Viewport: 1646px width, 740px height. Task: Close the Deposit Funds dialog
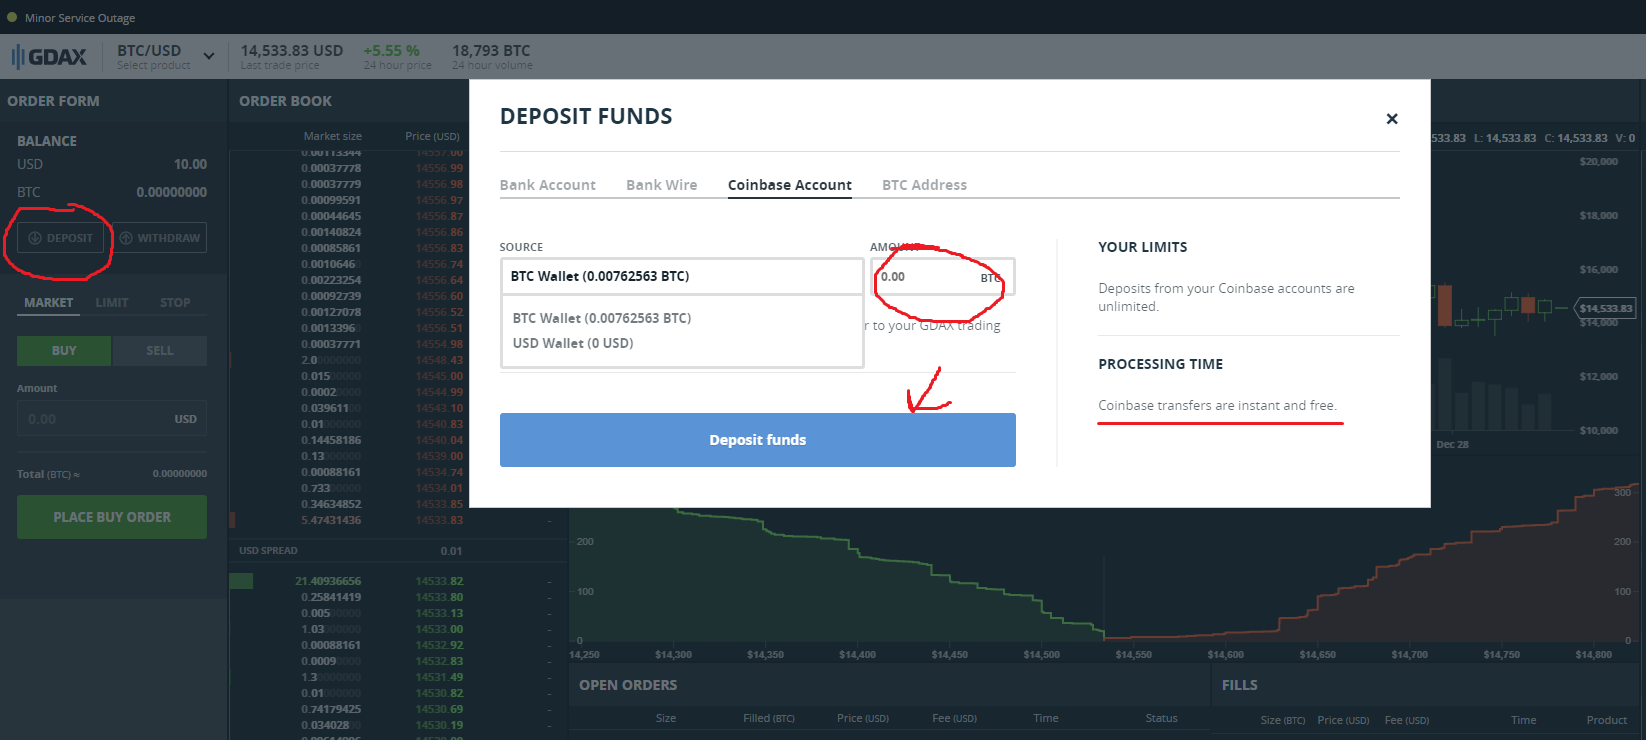click(1391, 119)
